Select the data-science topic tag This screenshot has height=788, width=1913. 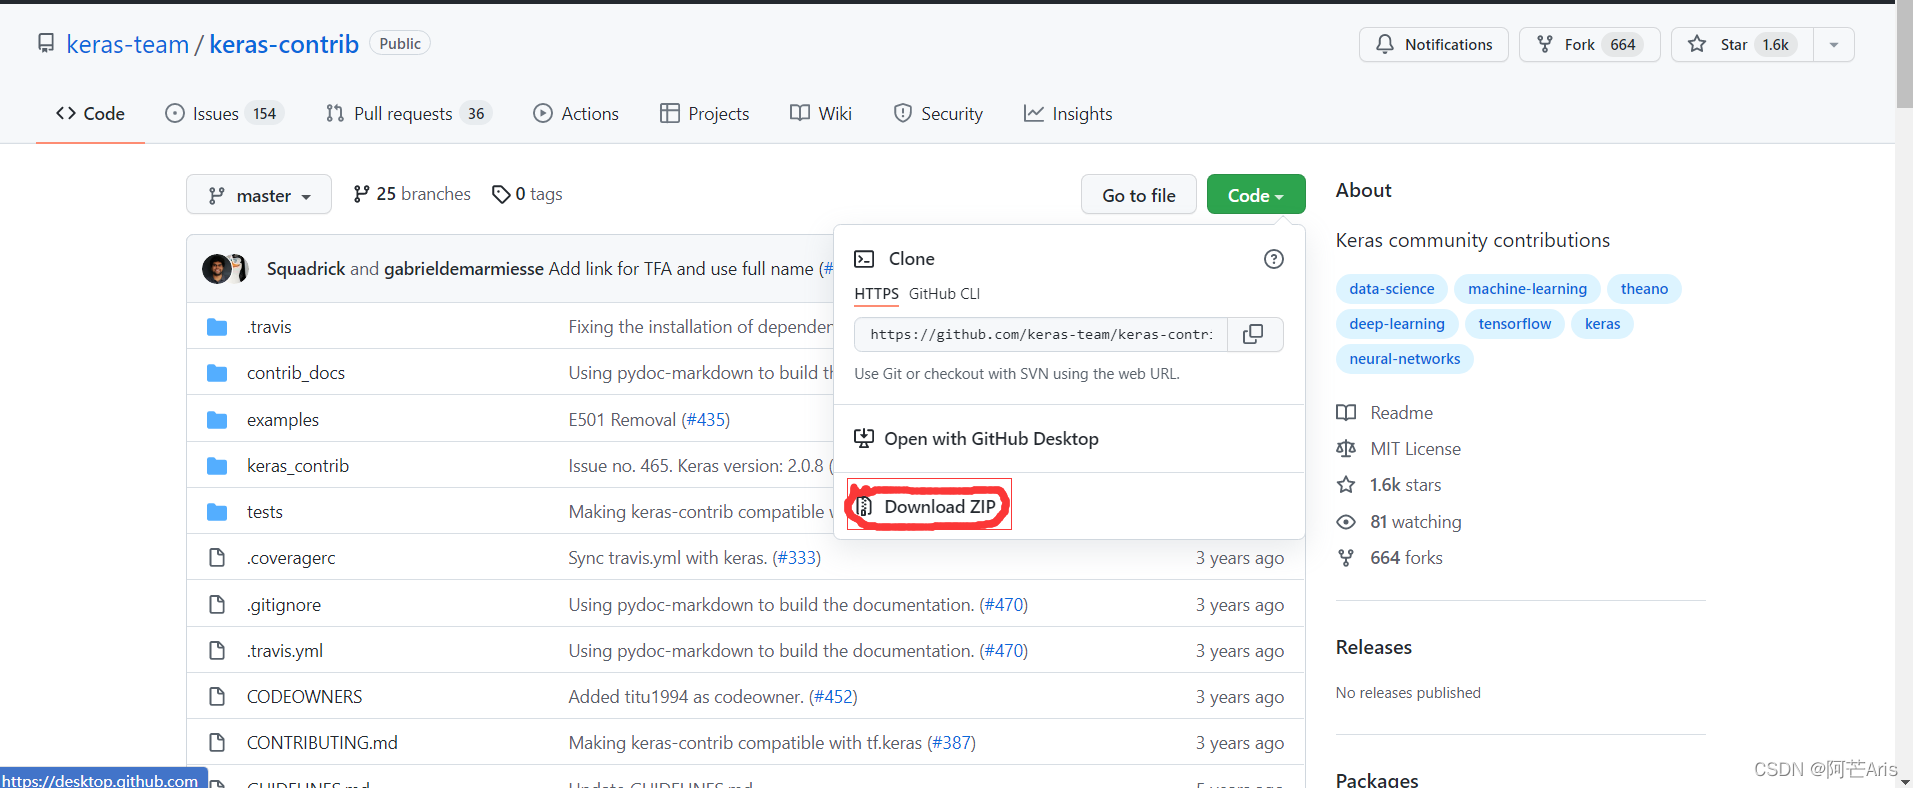1391,289
